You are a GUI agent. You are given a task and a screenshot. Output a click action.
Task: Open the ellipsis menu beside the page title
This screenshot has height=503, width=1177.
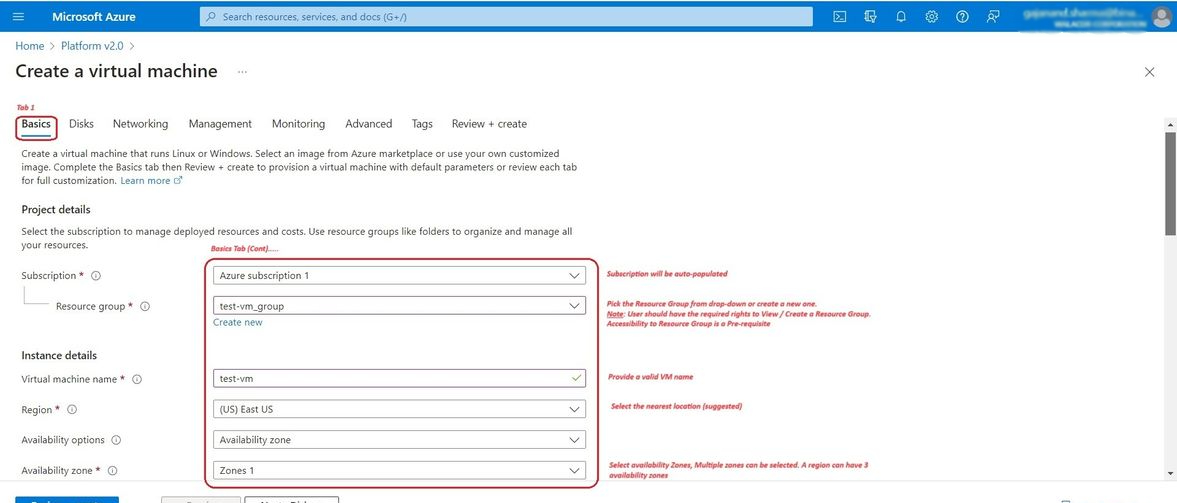coord(242,72)
